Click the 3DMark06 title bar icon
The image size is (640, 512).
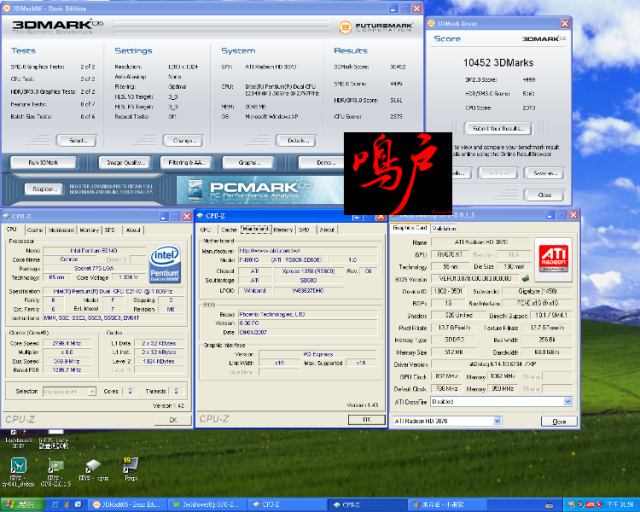[7, 8]
